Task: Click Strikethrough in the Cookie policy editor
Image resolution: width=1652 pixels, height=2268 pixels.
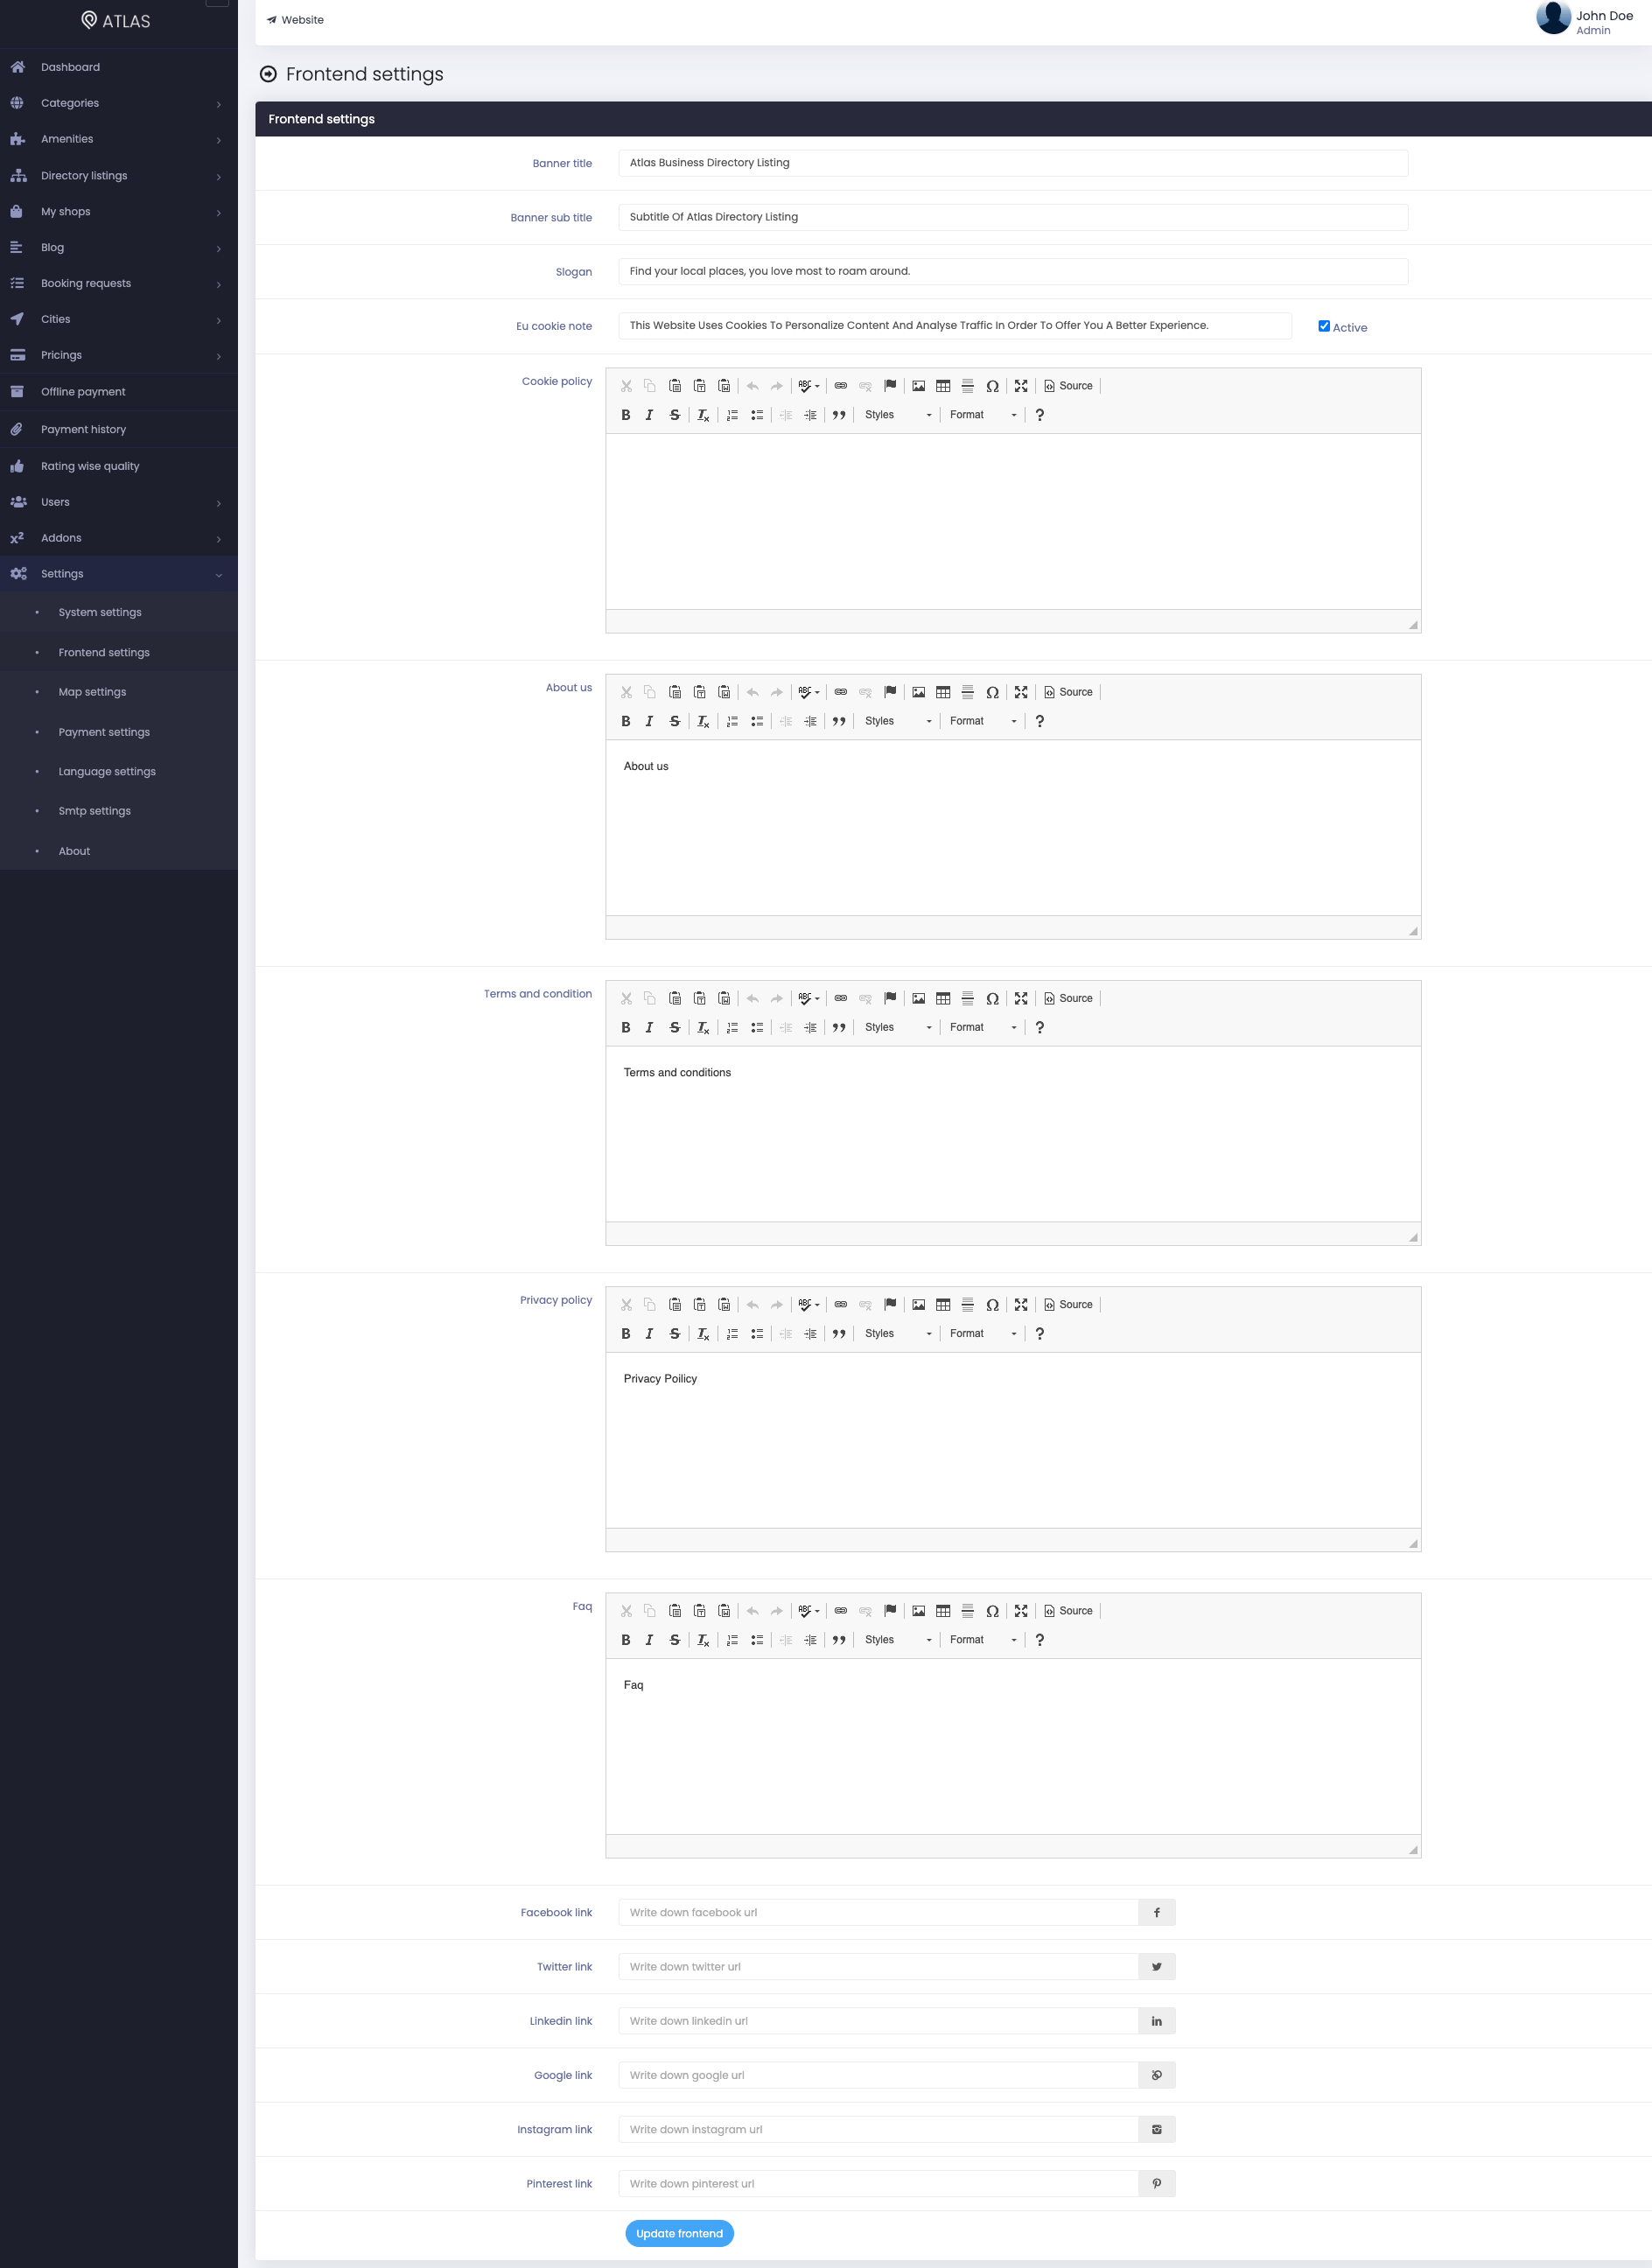Action: tap(675, 415)
